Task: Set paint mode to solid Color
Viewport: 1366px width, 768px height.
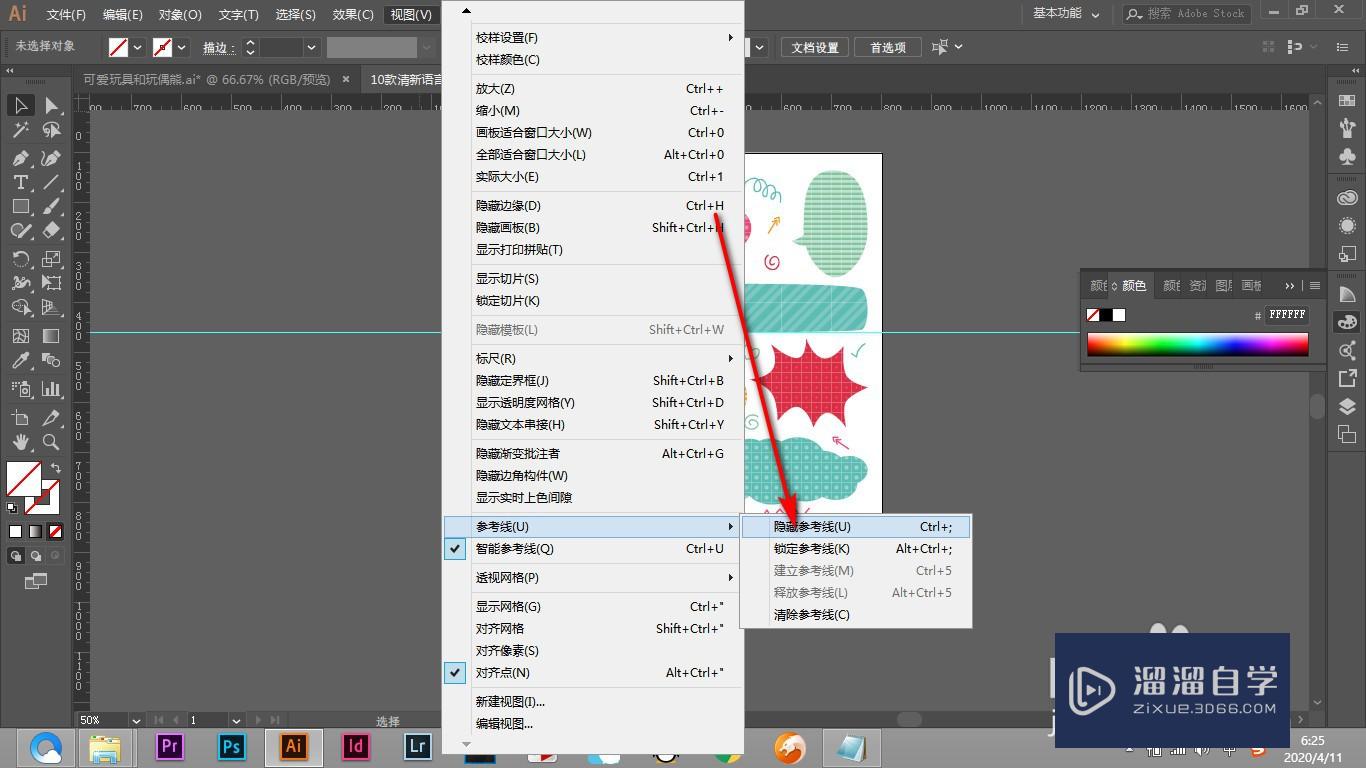Action: 16,532
